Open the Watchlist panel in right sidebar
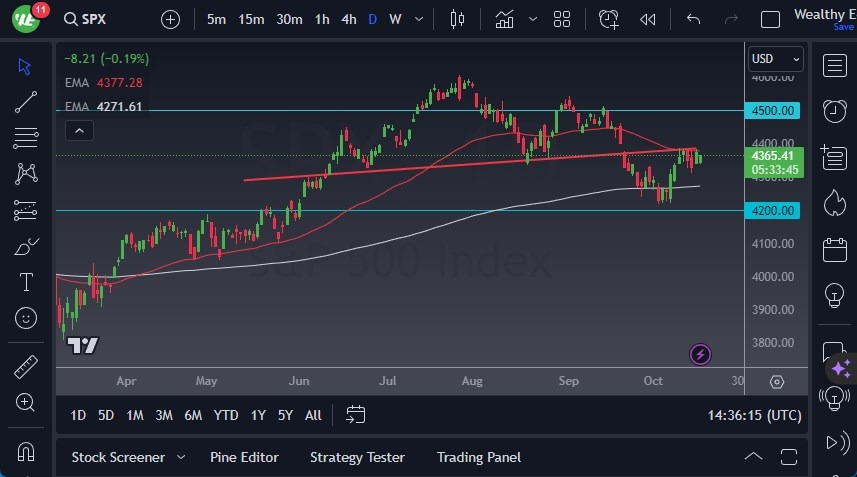This screenshot has height=477, width=857. click(x=834, y=65)
